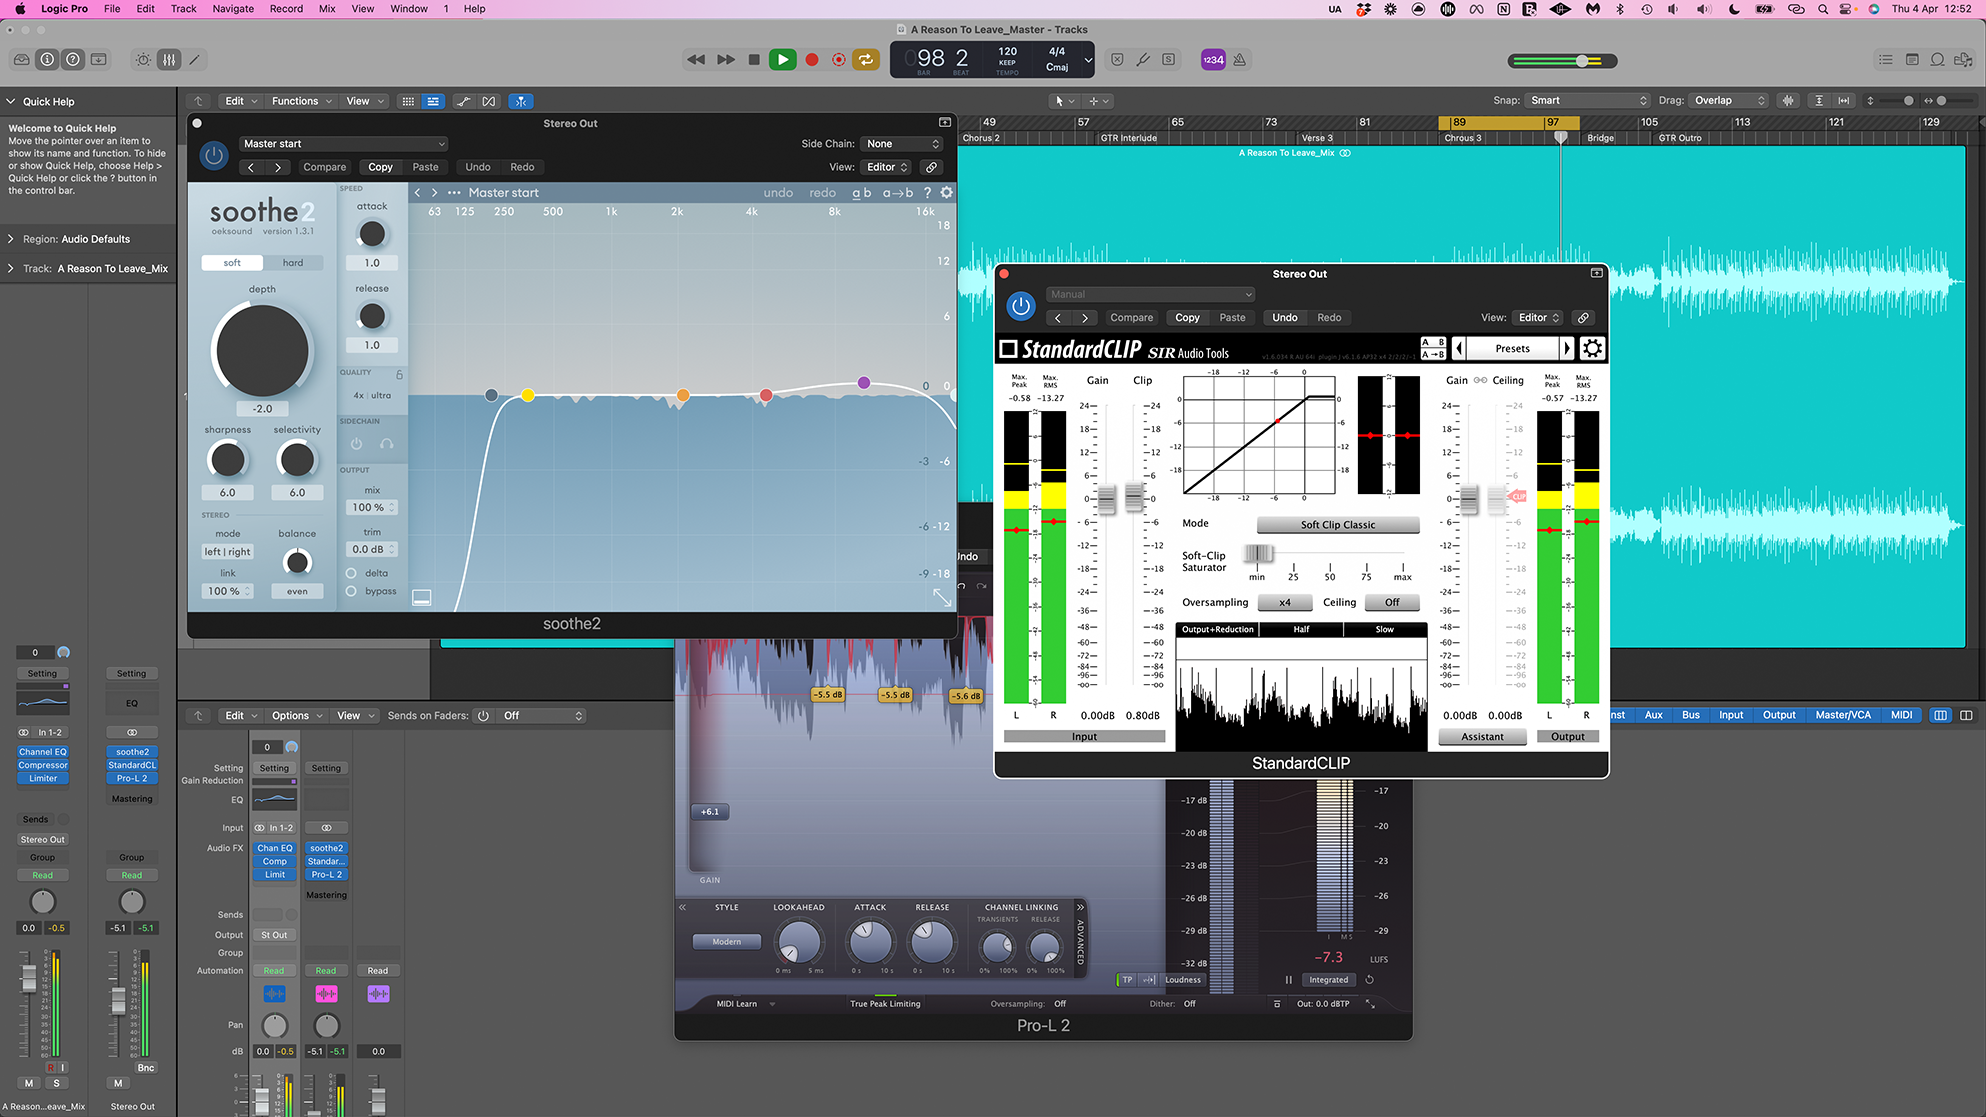Screen dimensions: 1986x1117
Task: Click the Oversampling x4 button
Action: pos(1285,602)
